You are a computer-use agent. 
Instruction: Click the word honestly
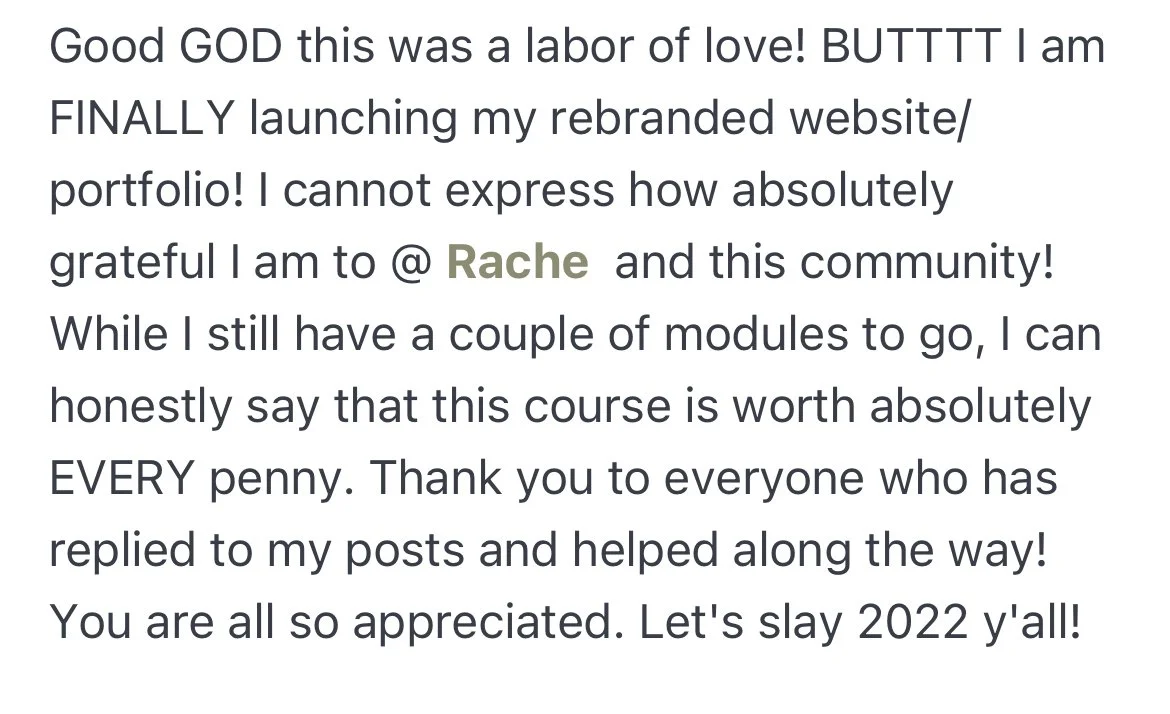[x=141, y=407]
